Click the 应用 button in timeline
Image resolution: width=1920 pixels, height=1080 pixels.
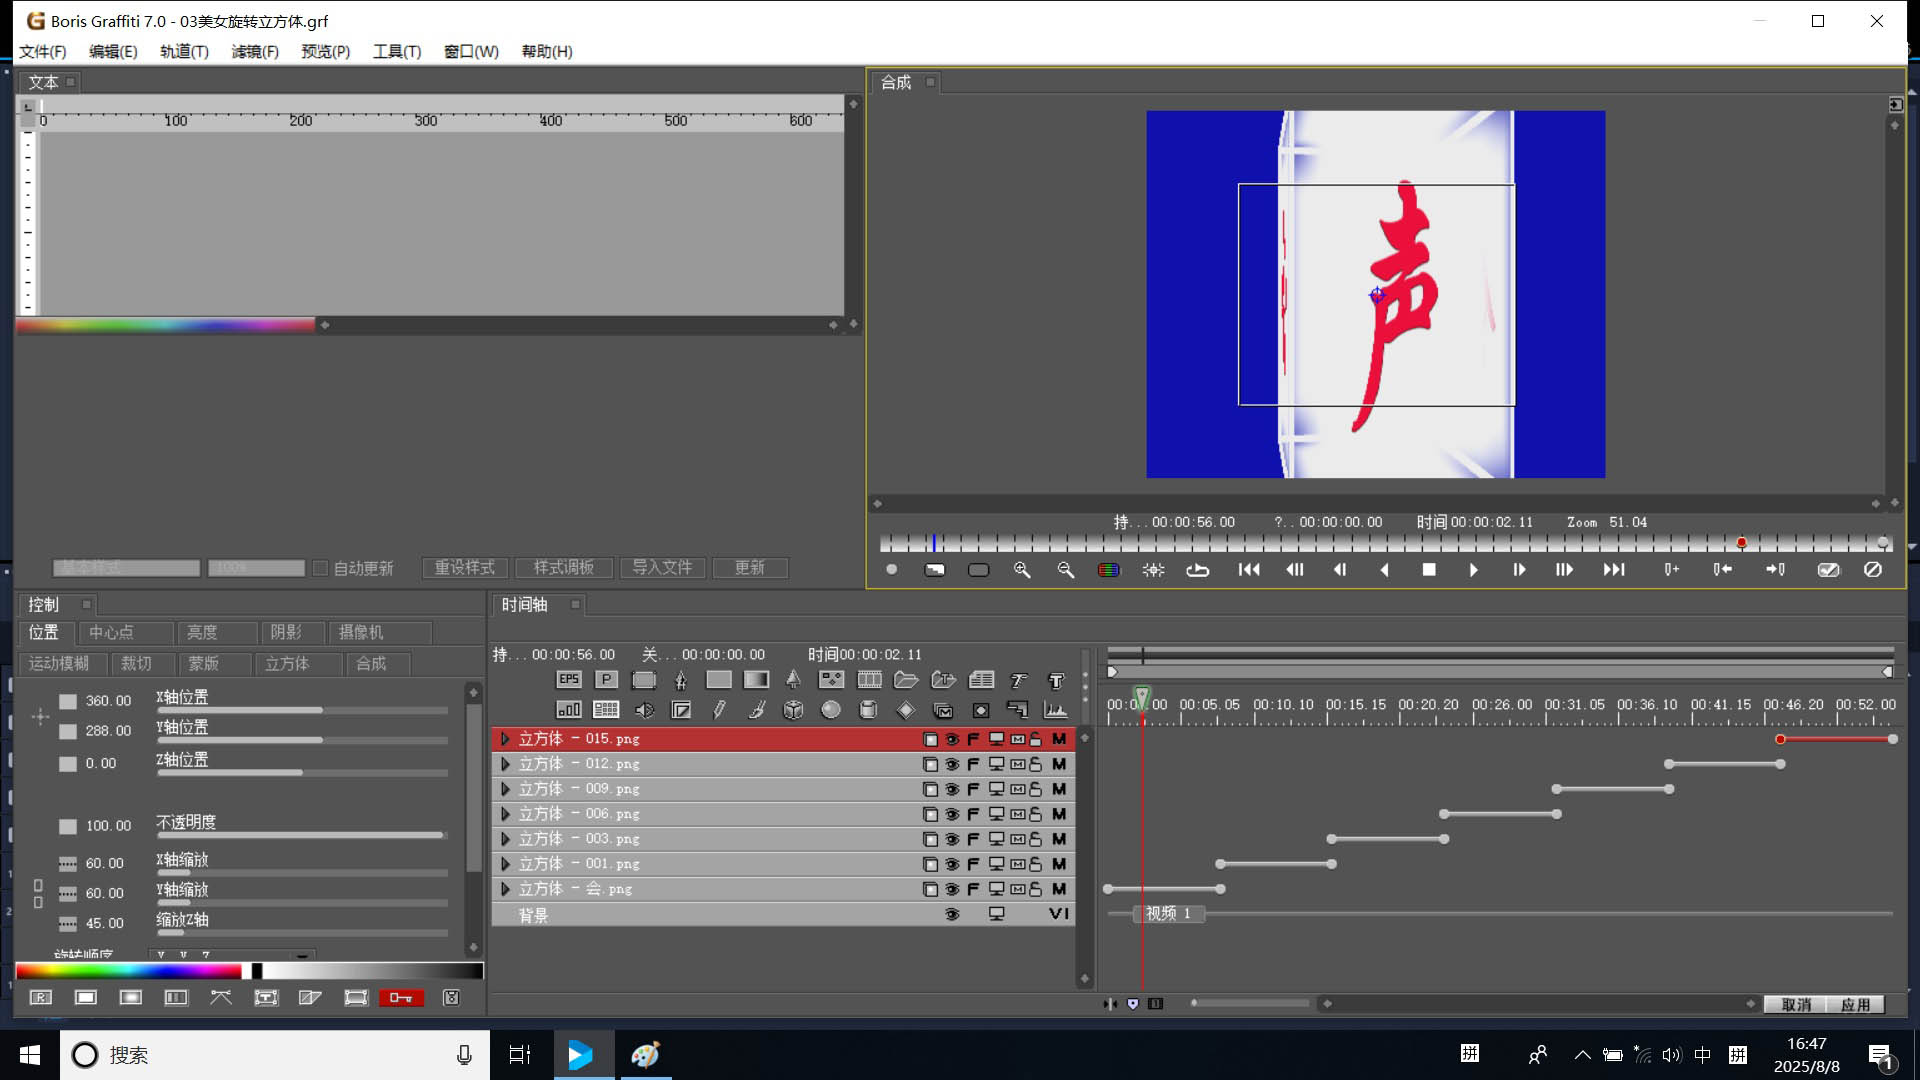[x=1855, y=1004]
